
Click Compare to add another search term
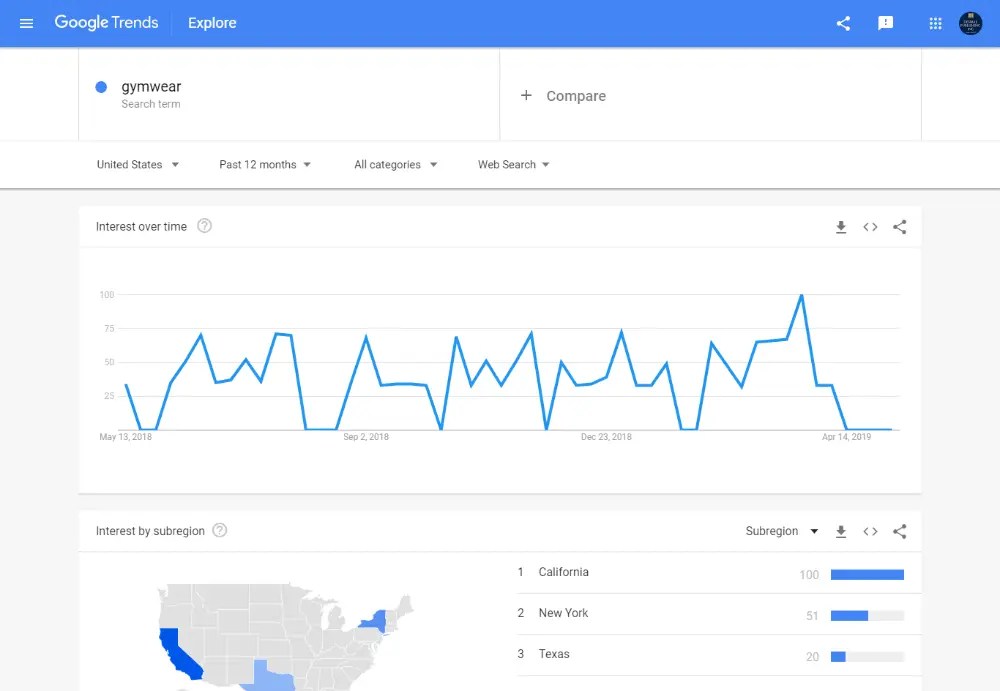pos(565,96)
